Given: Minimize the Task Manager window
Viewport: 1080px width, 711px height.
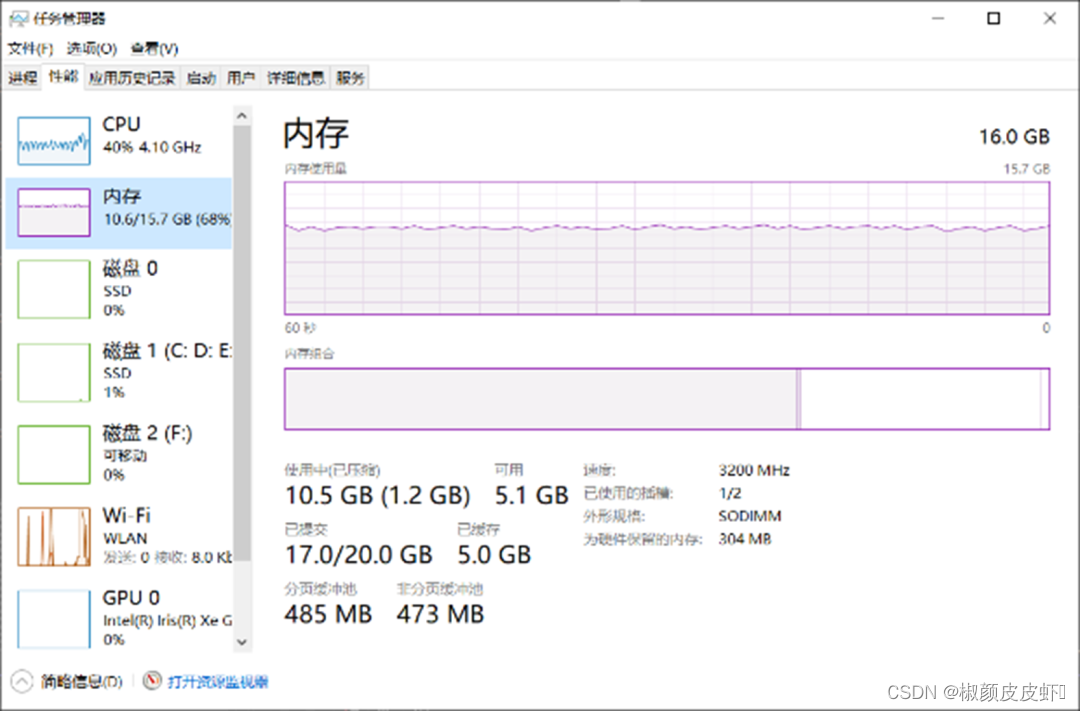Looking at the screenshot, I should point(938,19).
